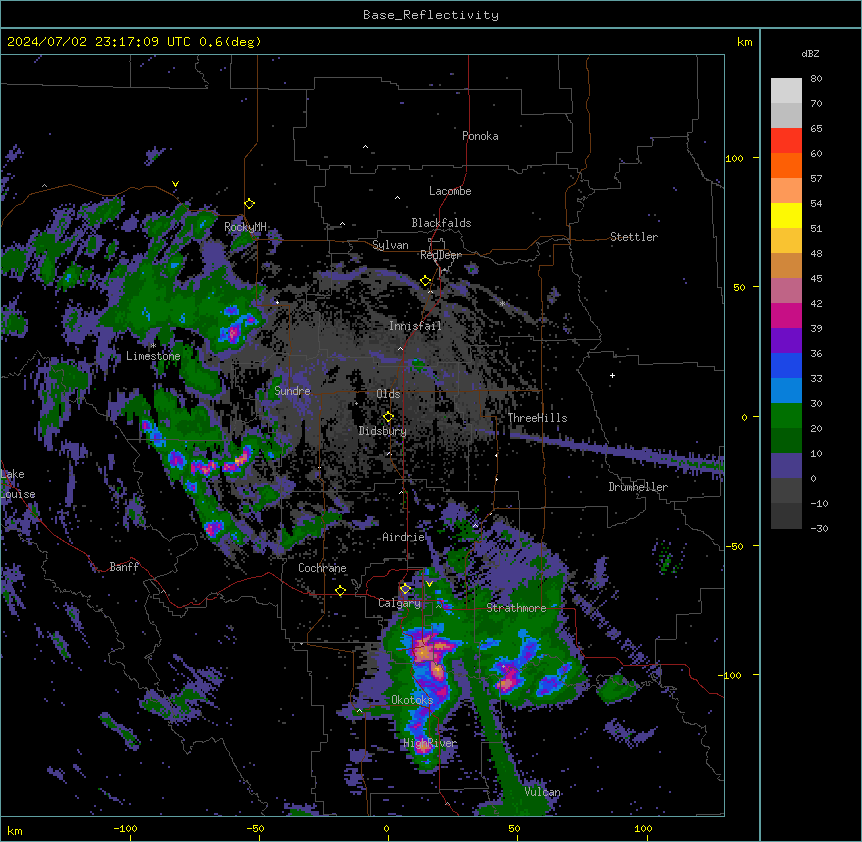862x842 pixels.
Task: Click the yellow diamond marker near RockyMH
Action: [x=250, y=204]
